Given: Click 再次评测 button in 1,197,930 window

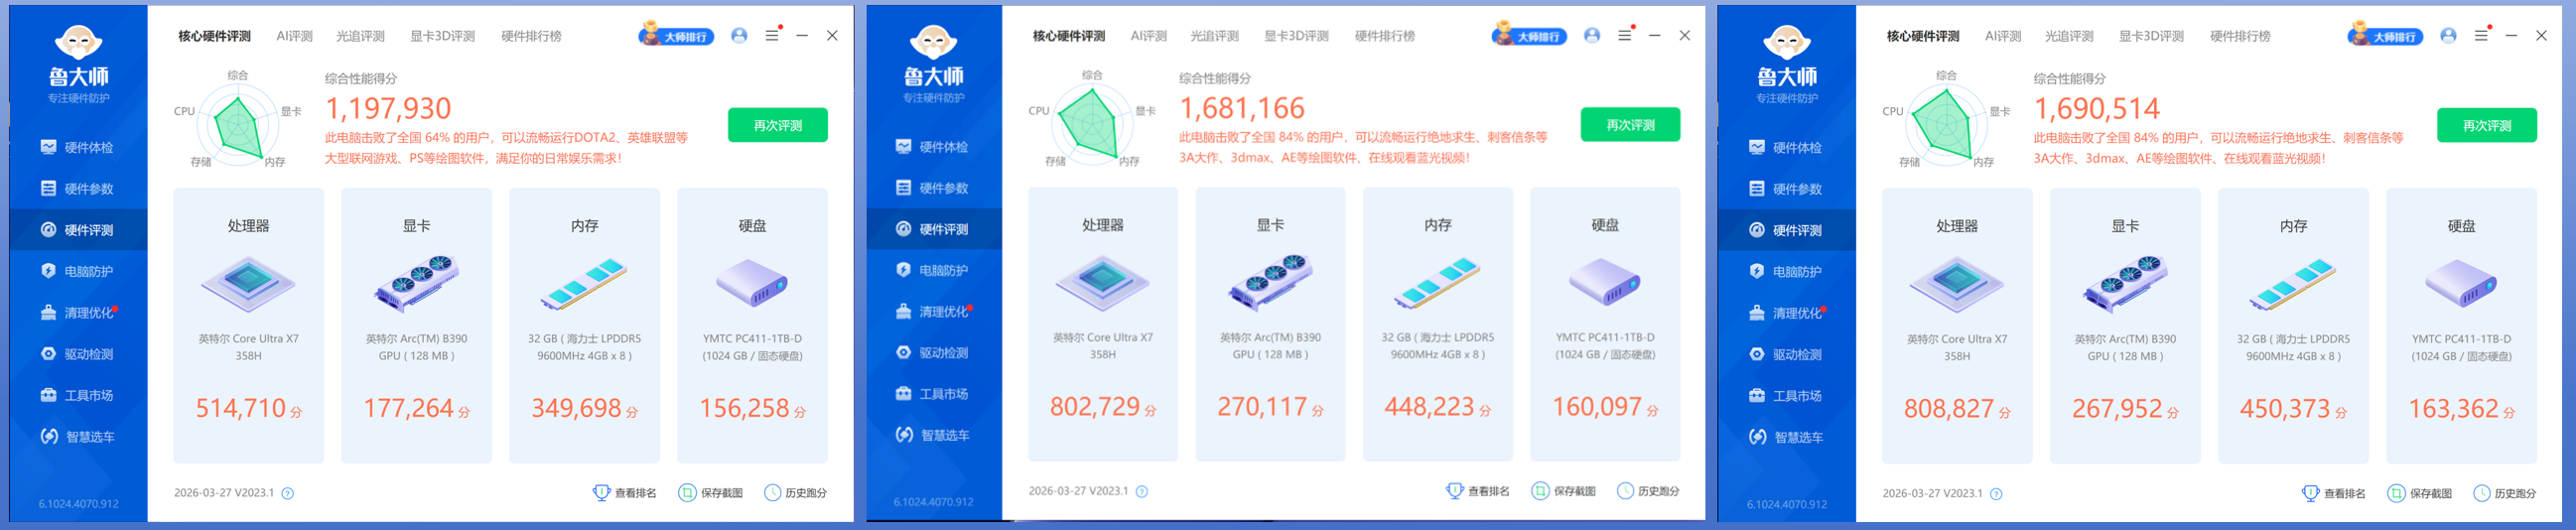Looking at the screenshot, I should [x=778, y=125].
